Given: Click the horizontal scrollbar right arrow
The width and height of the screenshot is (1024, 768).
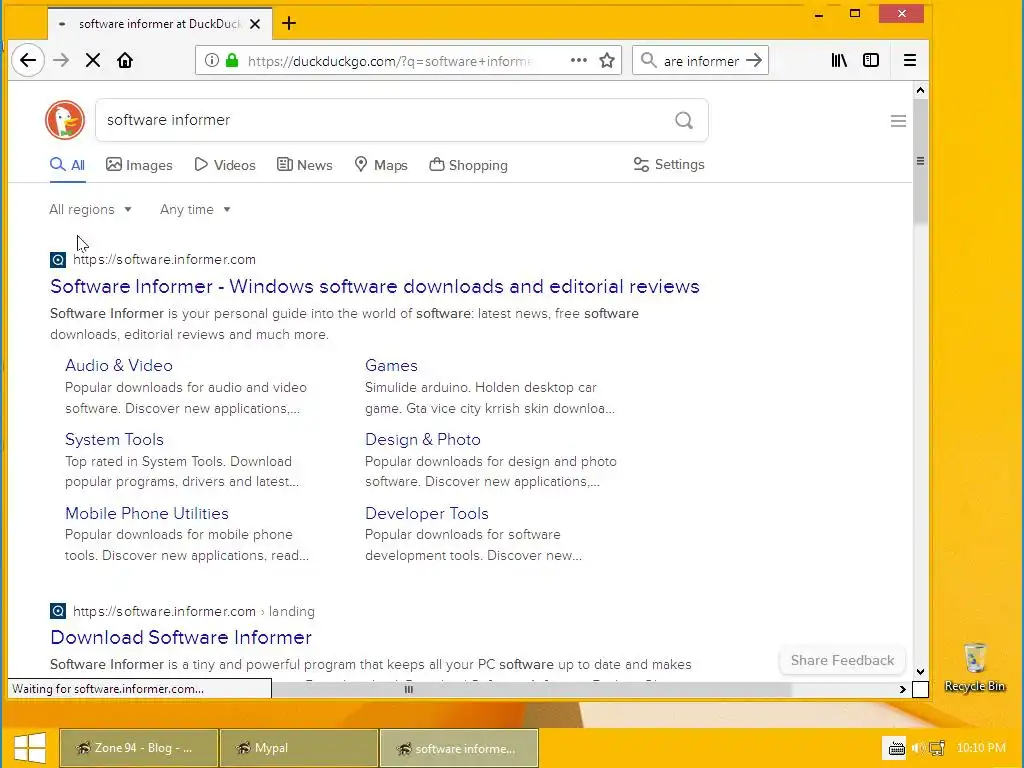Looking at the screenshot, I should pyautogui.click(x=903, y=689).
